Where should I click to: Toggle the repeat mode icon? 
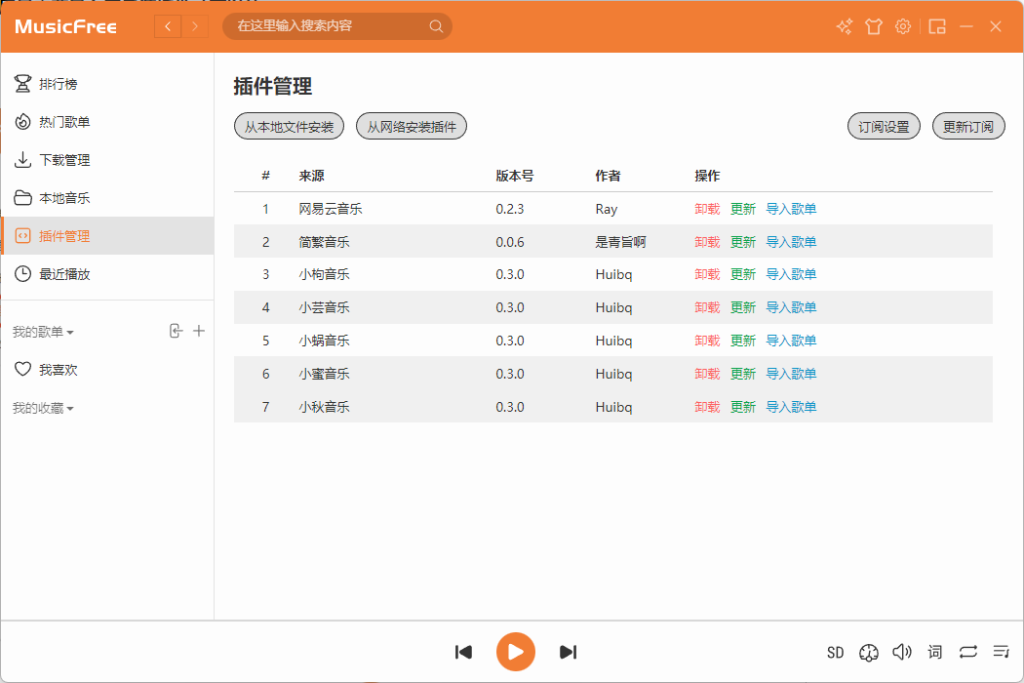tap(968, 652)
